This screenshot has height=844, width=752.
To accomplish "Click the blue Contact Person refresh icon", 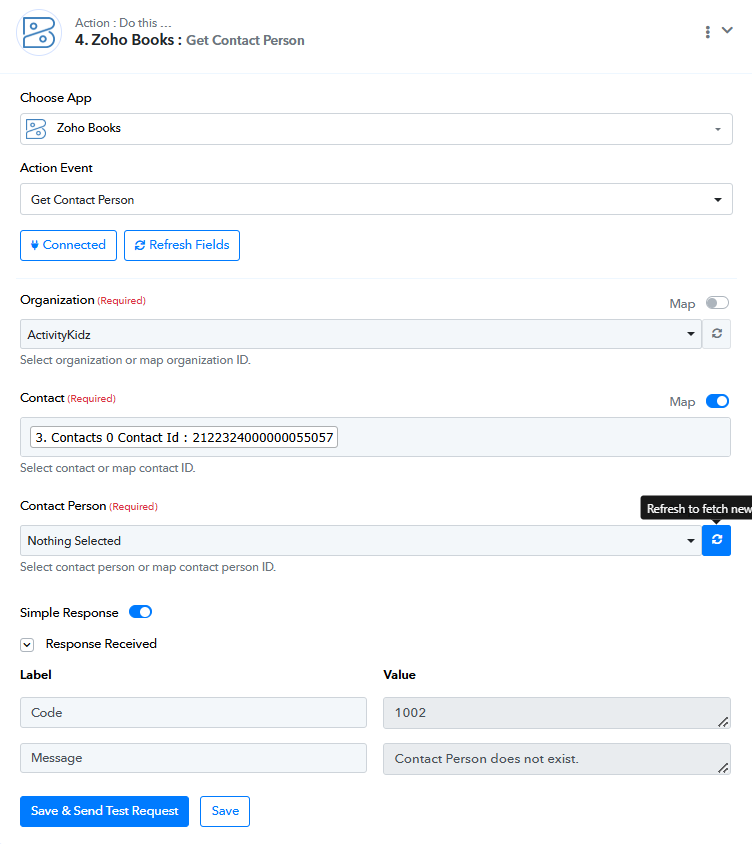I will 716,540.
